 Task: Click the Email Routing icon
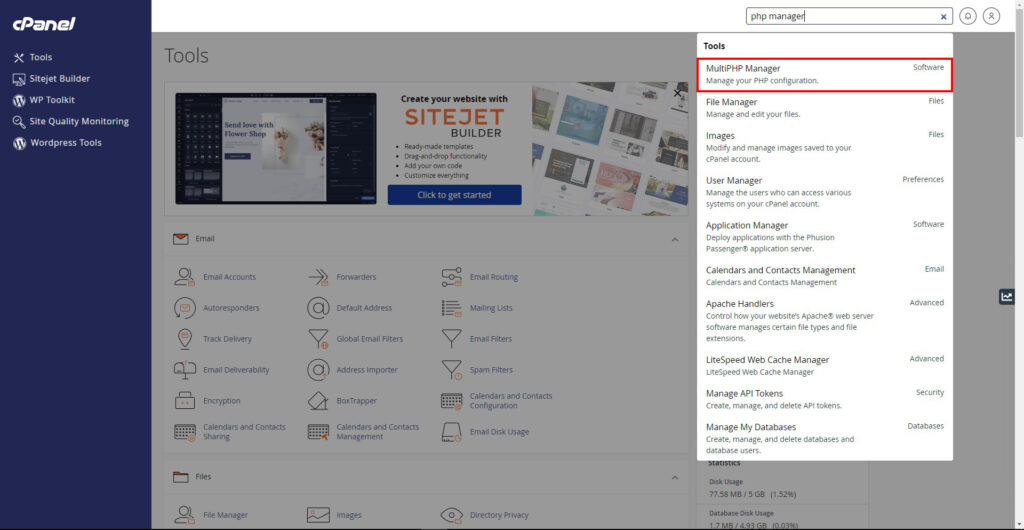[x=451, y=277]
